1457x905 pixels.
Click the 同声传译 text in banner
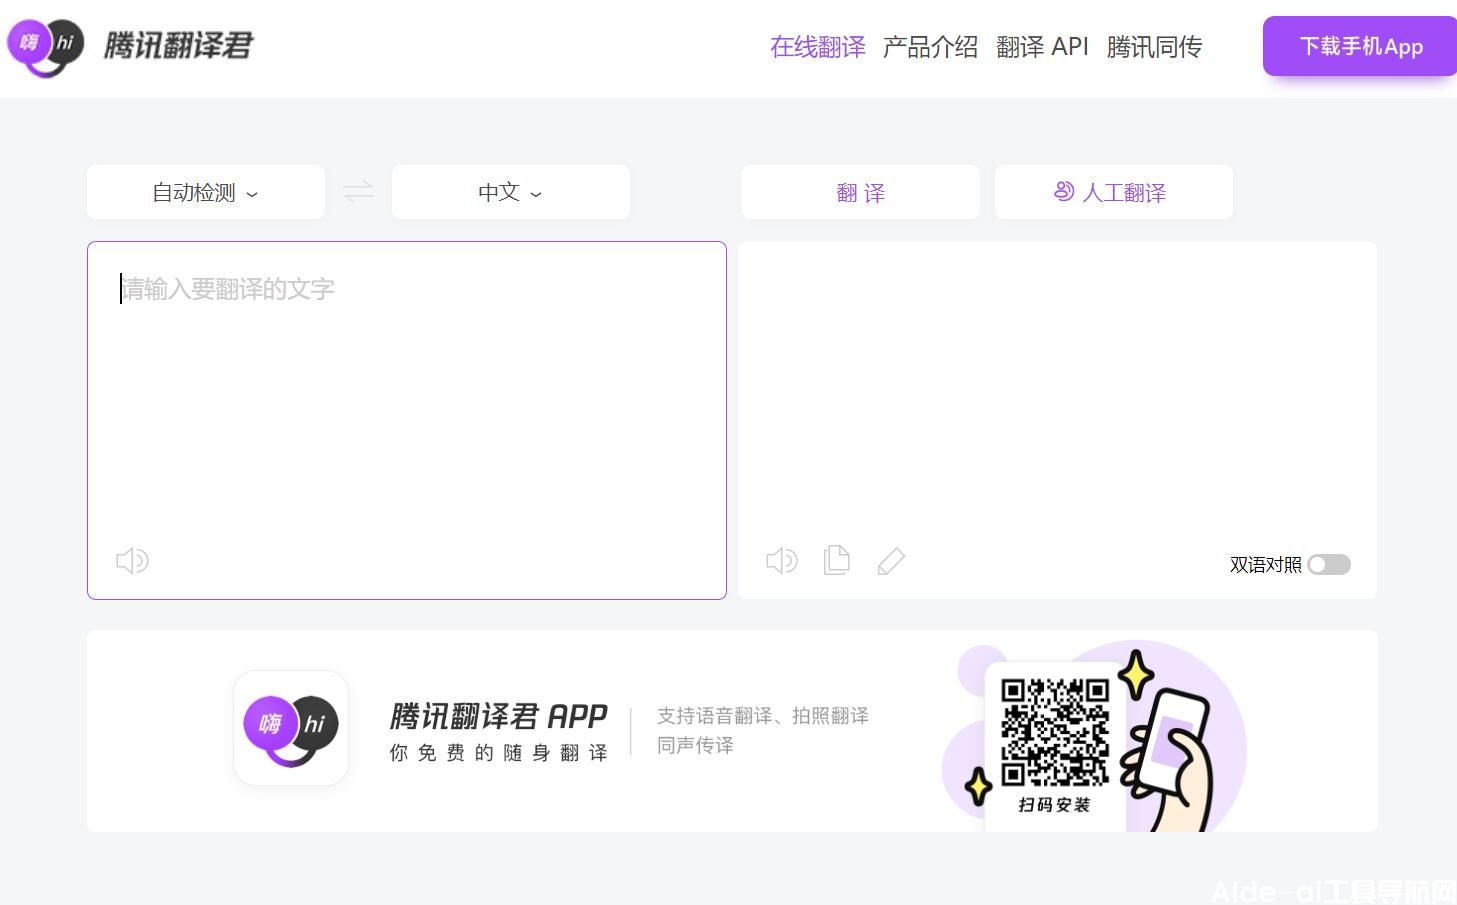tap(695, 745)
